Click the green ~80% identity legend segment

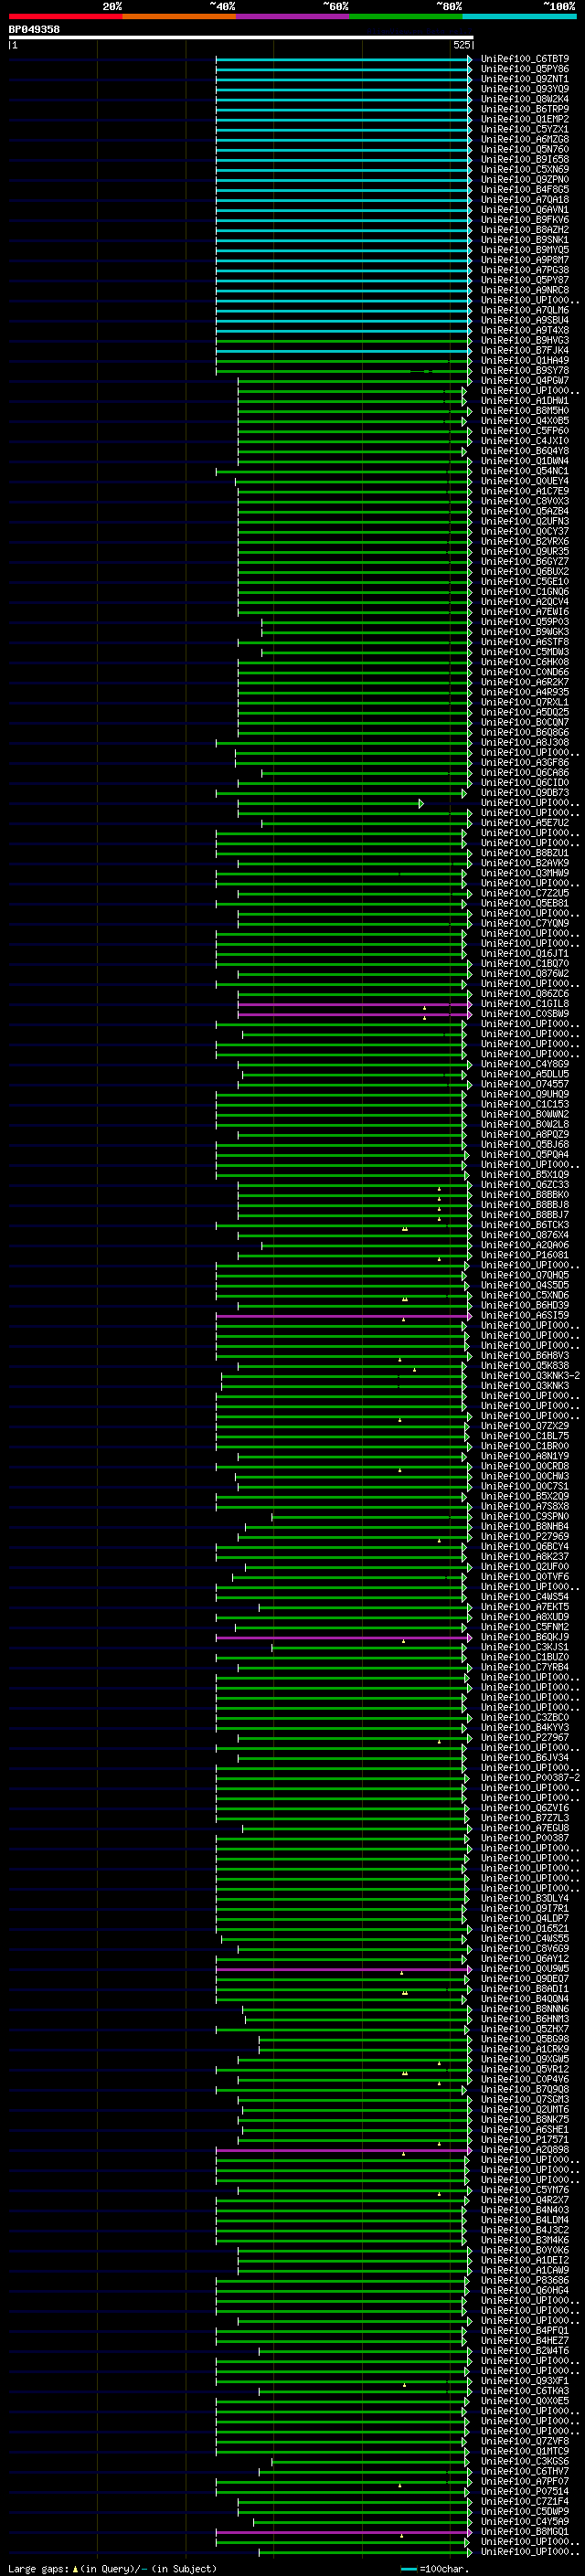pos(406,16)
